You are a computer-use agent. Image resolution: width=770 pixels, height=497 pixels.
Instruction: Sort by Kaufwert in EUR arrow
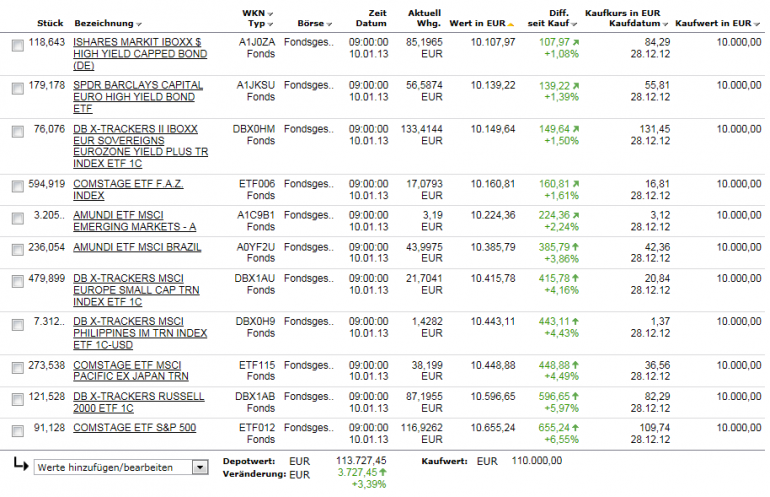pyautogui.click(x=757, y=24)
